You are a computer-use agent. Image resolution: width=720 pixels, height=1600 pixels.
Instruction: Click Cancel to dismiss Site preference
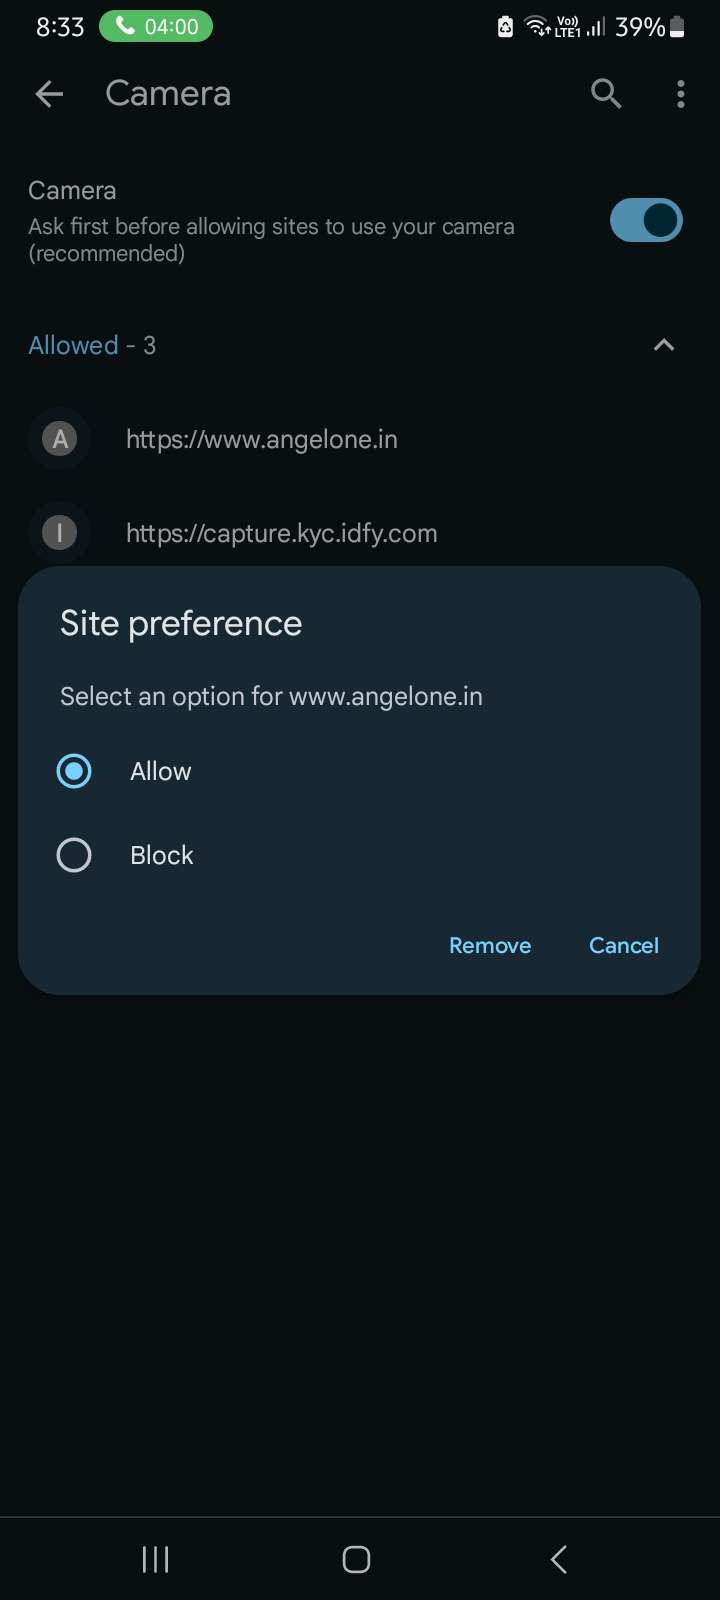point(624,945)
